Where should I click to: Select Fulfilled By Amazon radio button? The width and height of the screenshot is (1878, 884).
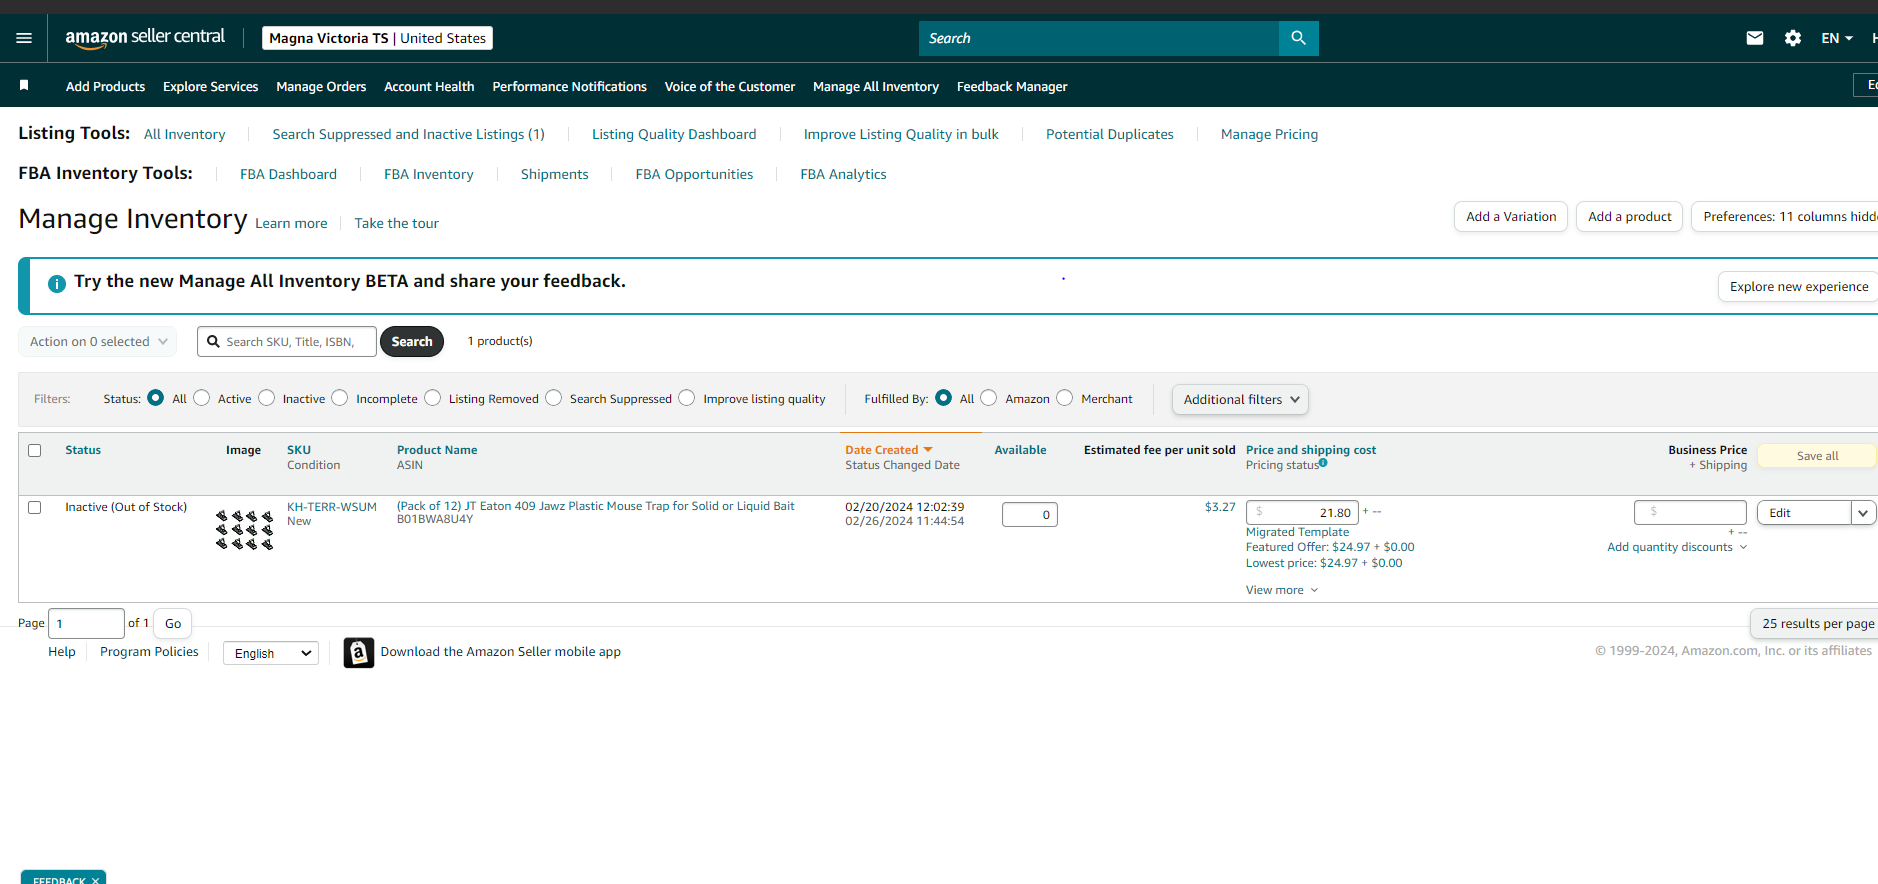click(988, 398)
